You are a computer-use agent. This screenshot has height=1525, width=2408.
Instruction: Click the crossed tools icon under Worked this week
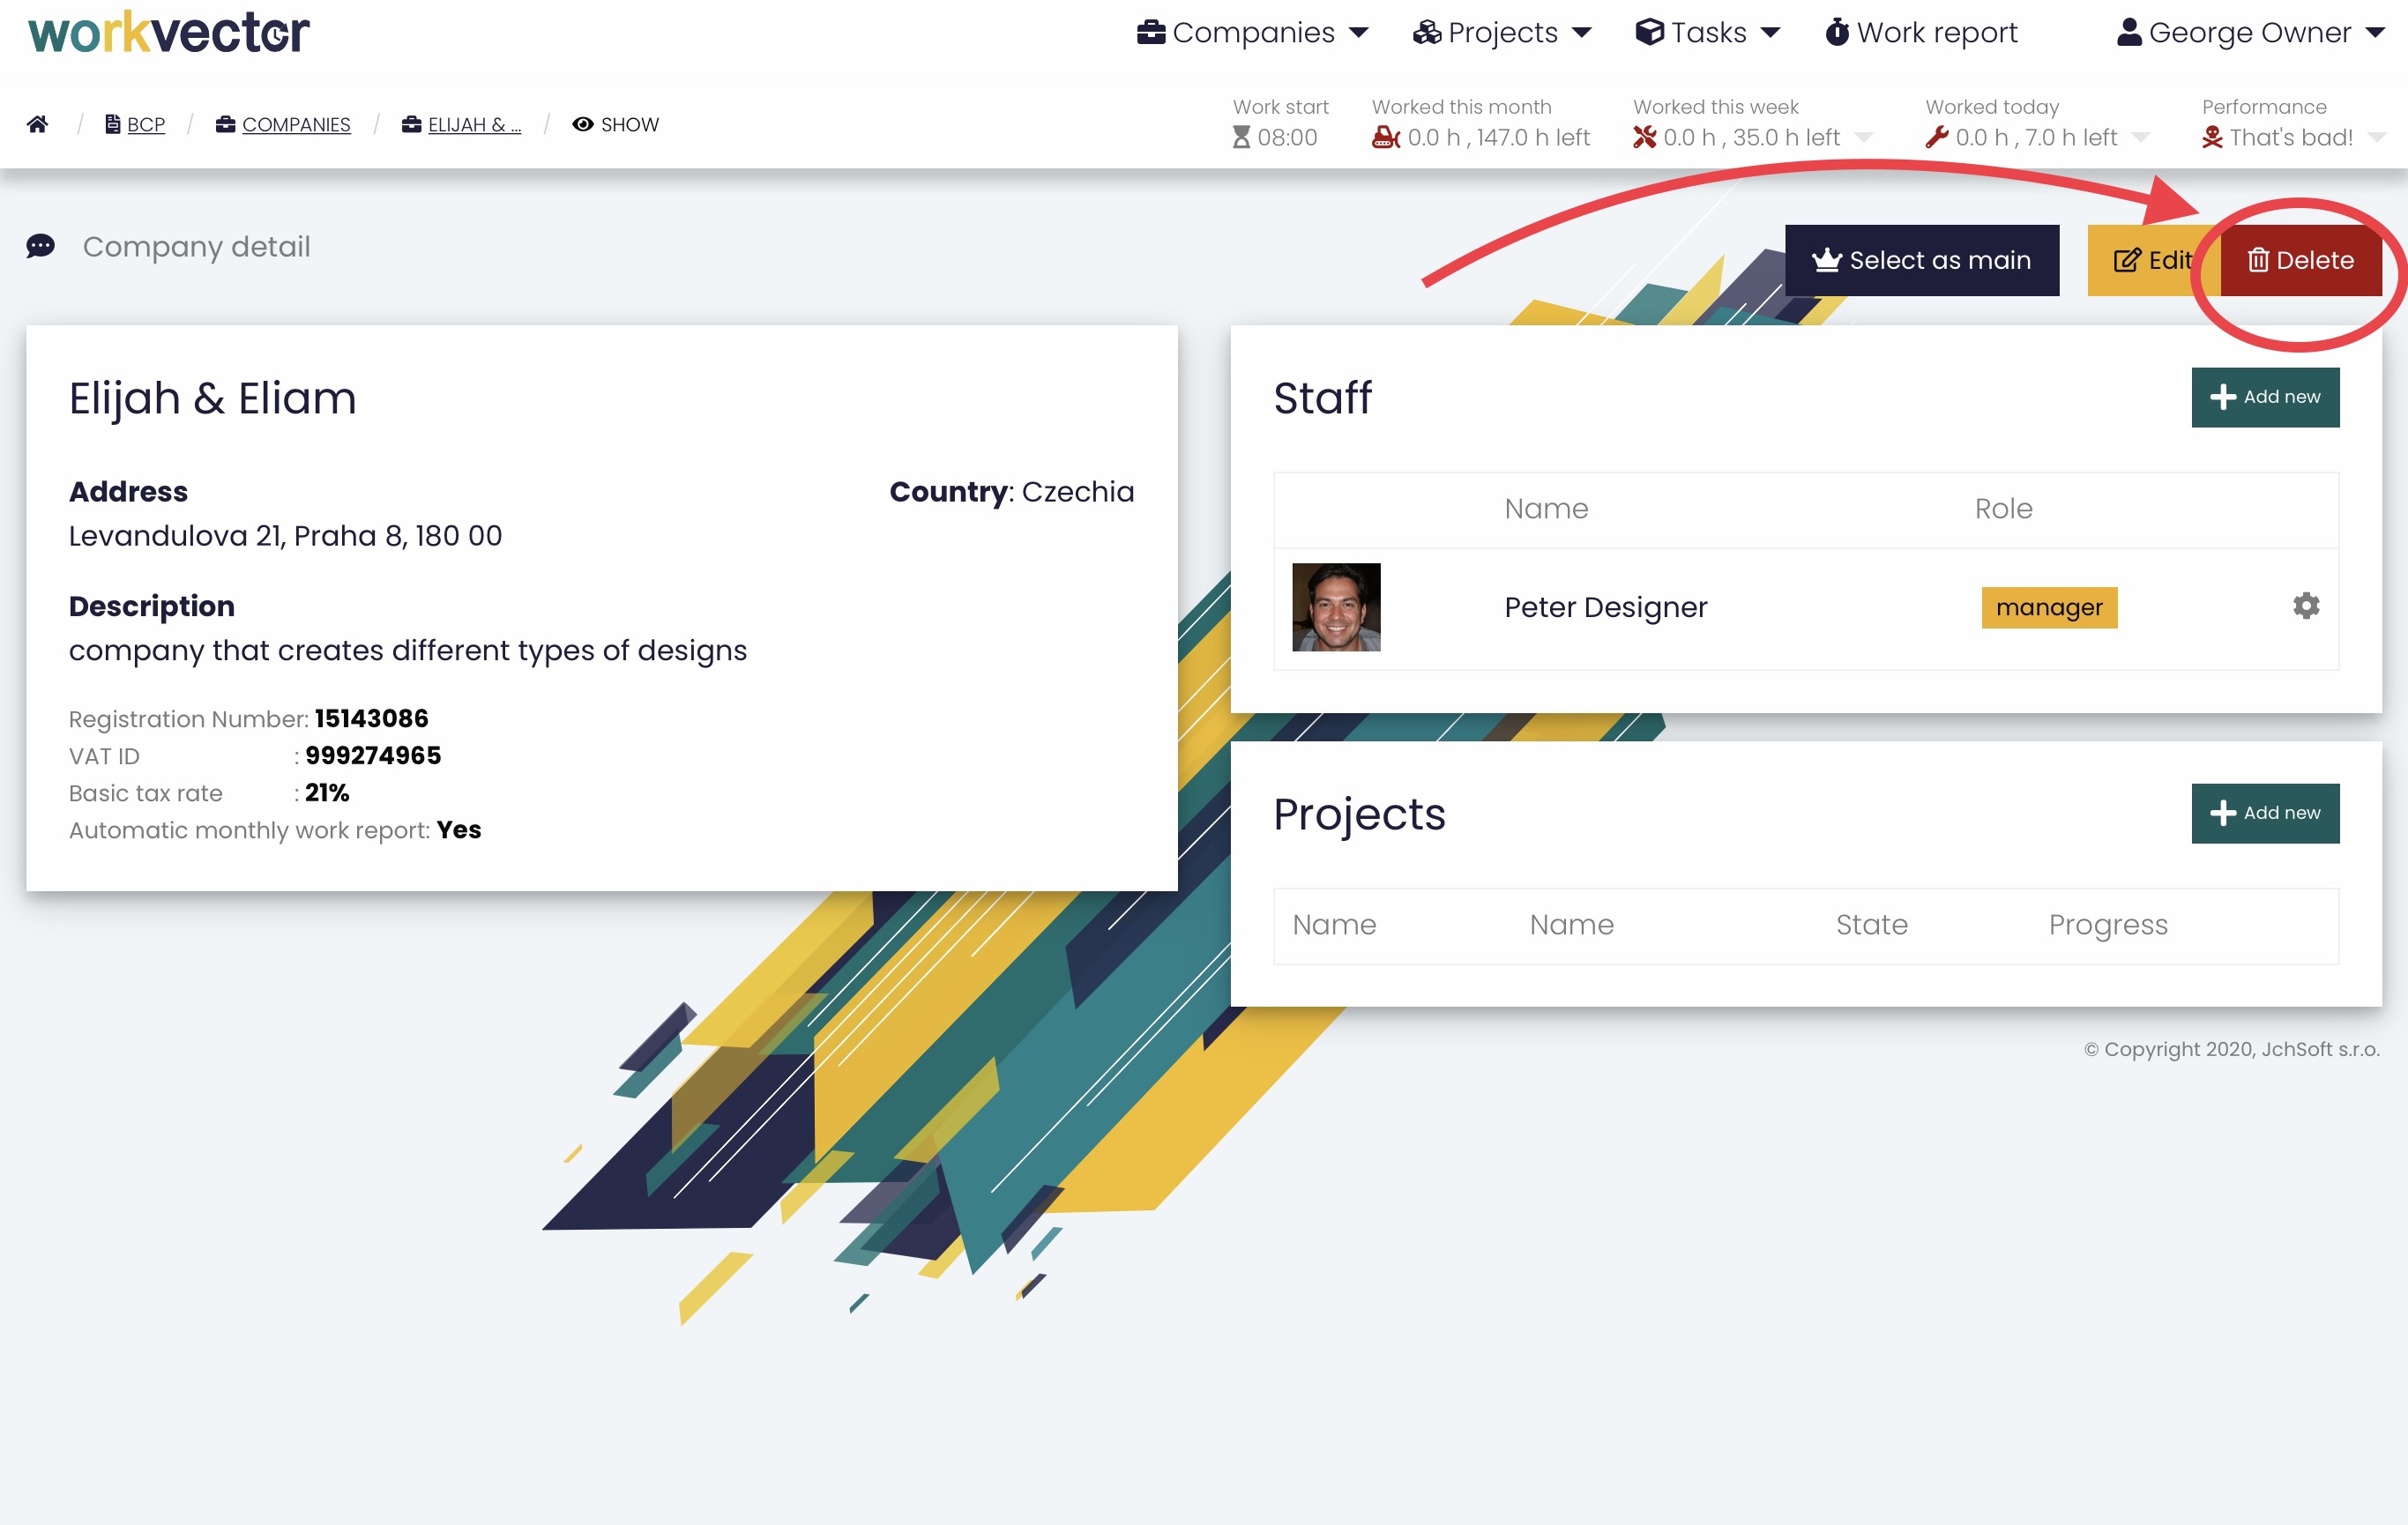(1644, 137)
